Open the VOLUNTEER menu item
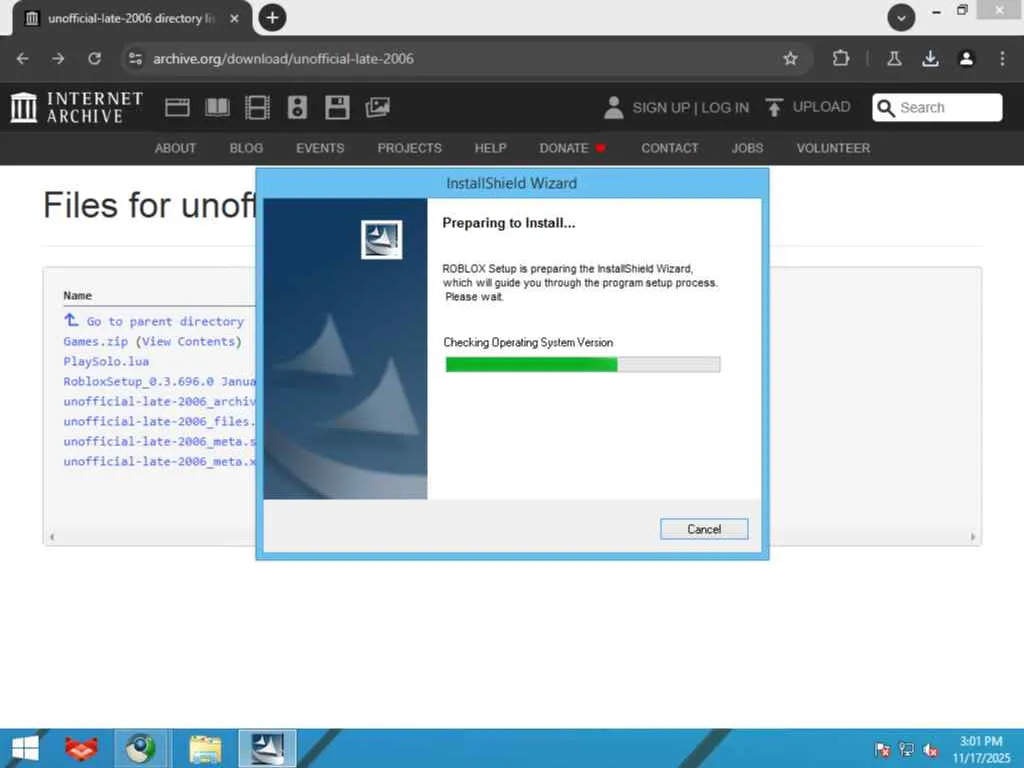This screenshot has width=1024, height=768. click(833, 148)
